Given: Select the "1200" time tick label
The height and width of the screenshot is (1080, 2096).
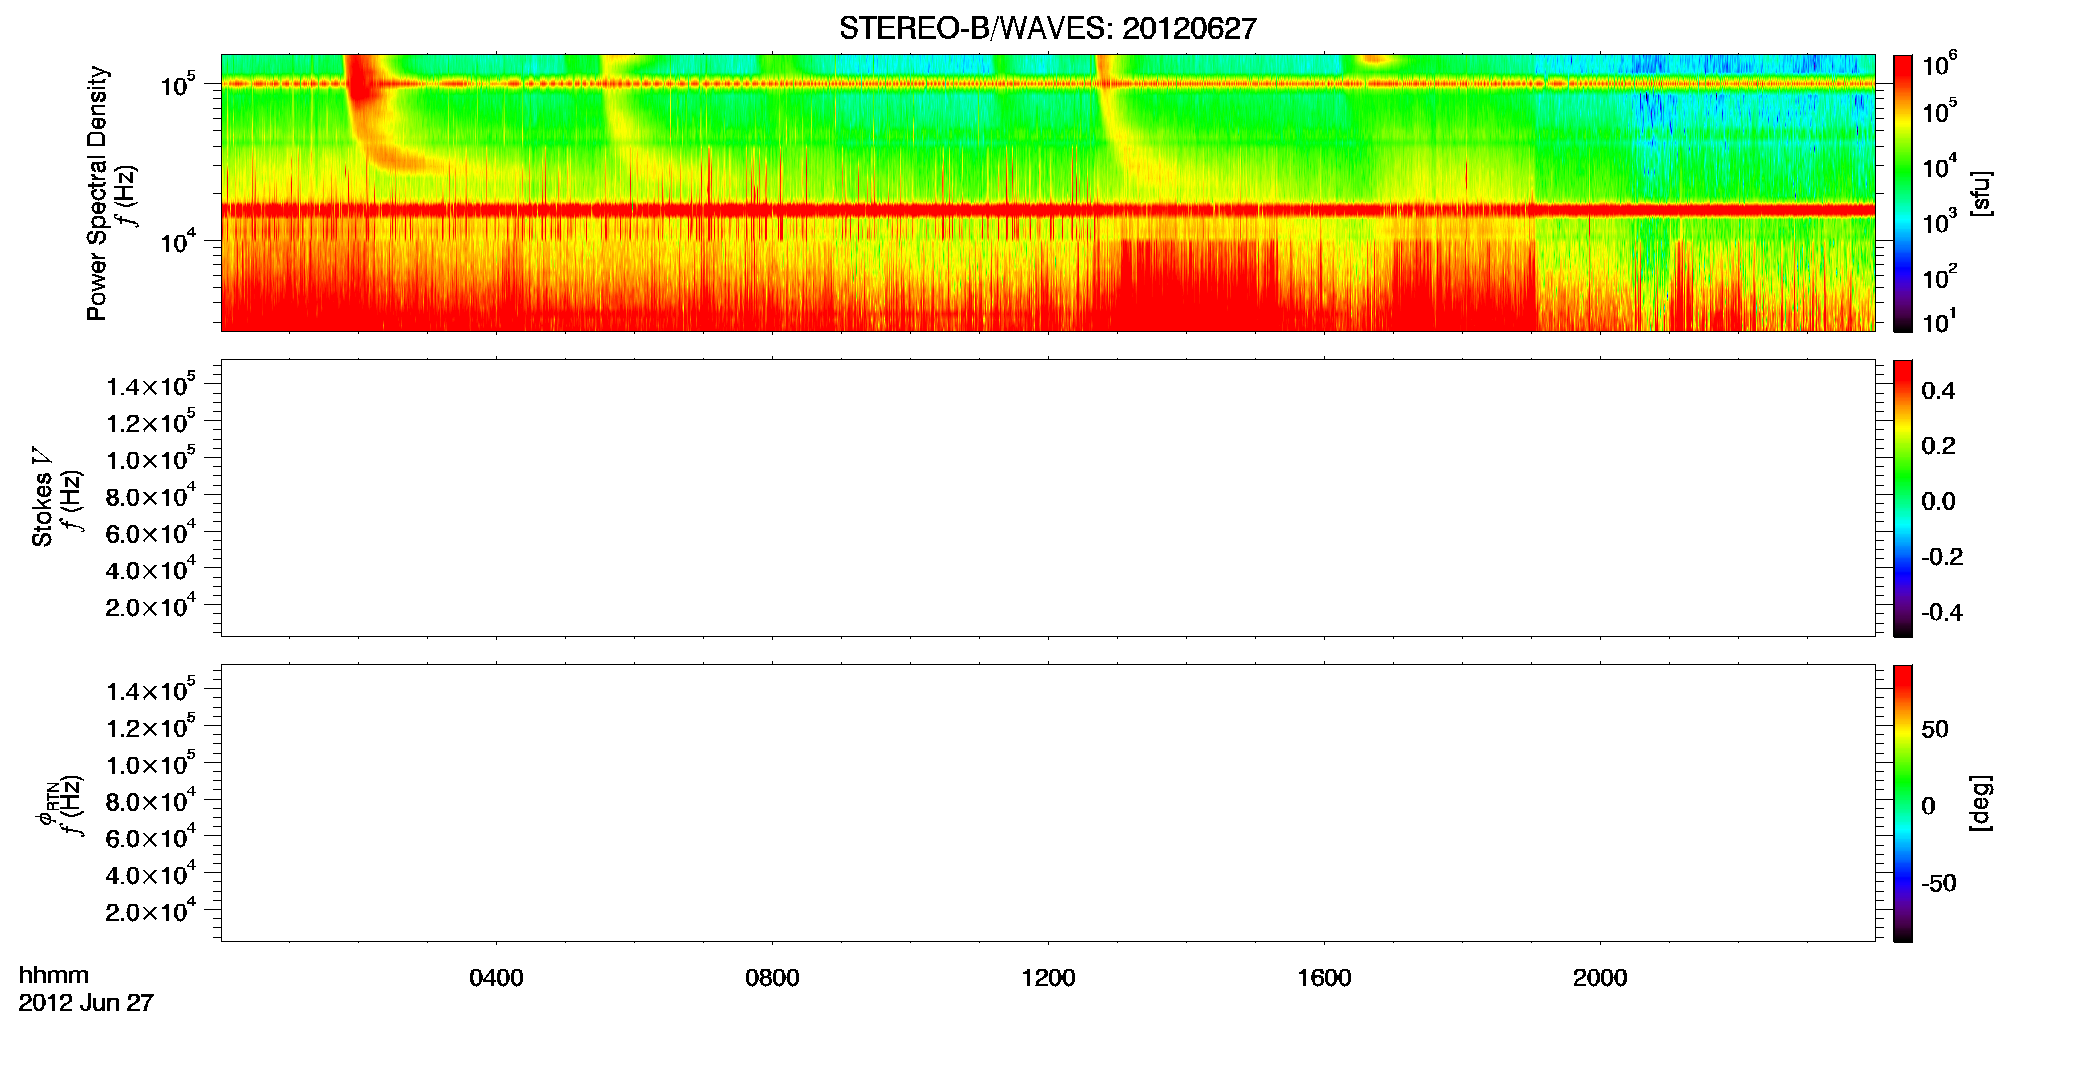Looking at the screenshot, I should click(x=1048, y=978).
